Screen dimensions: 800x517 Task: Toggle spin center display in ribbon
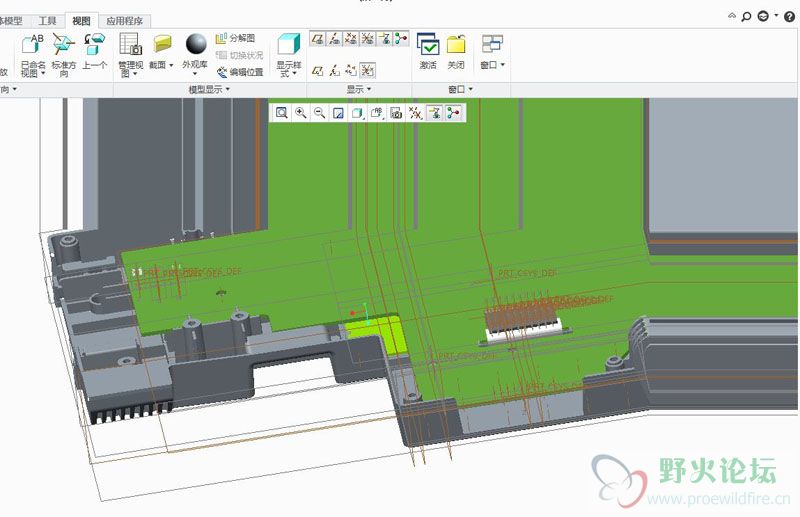pos(401,39)
